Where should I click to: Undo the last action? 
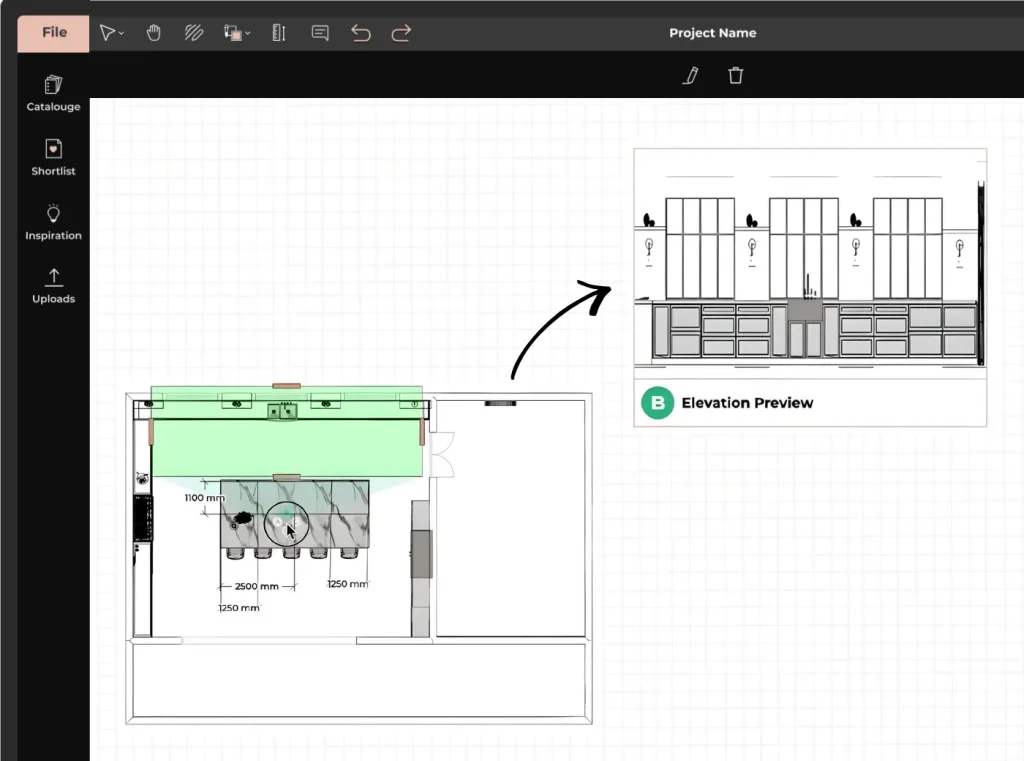pos(361,33)
